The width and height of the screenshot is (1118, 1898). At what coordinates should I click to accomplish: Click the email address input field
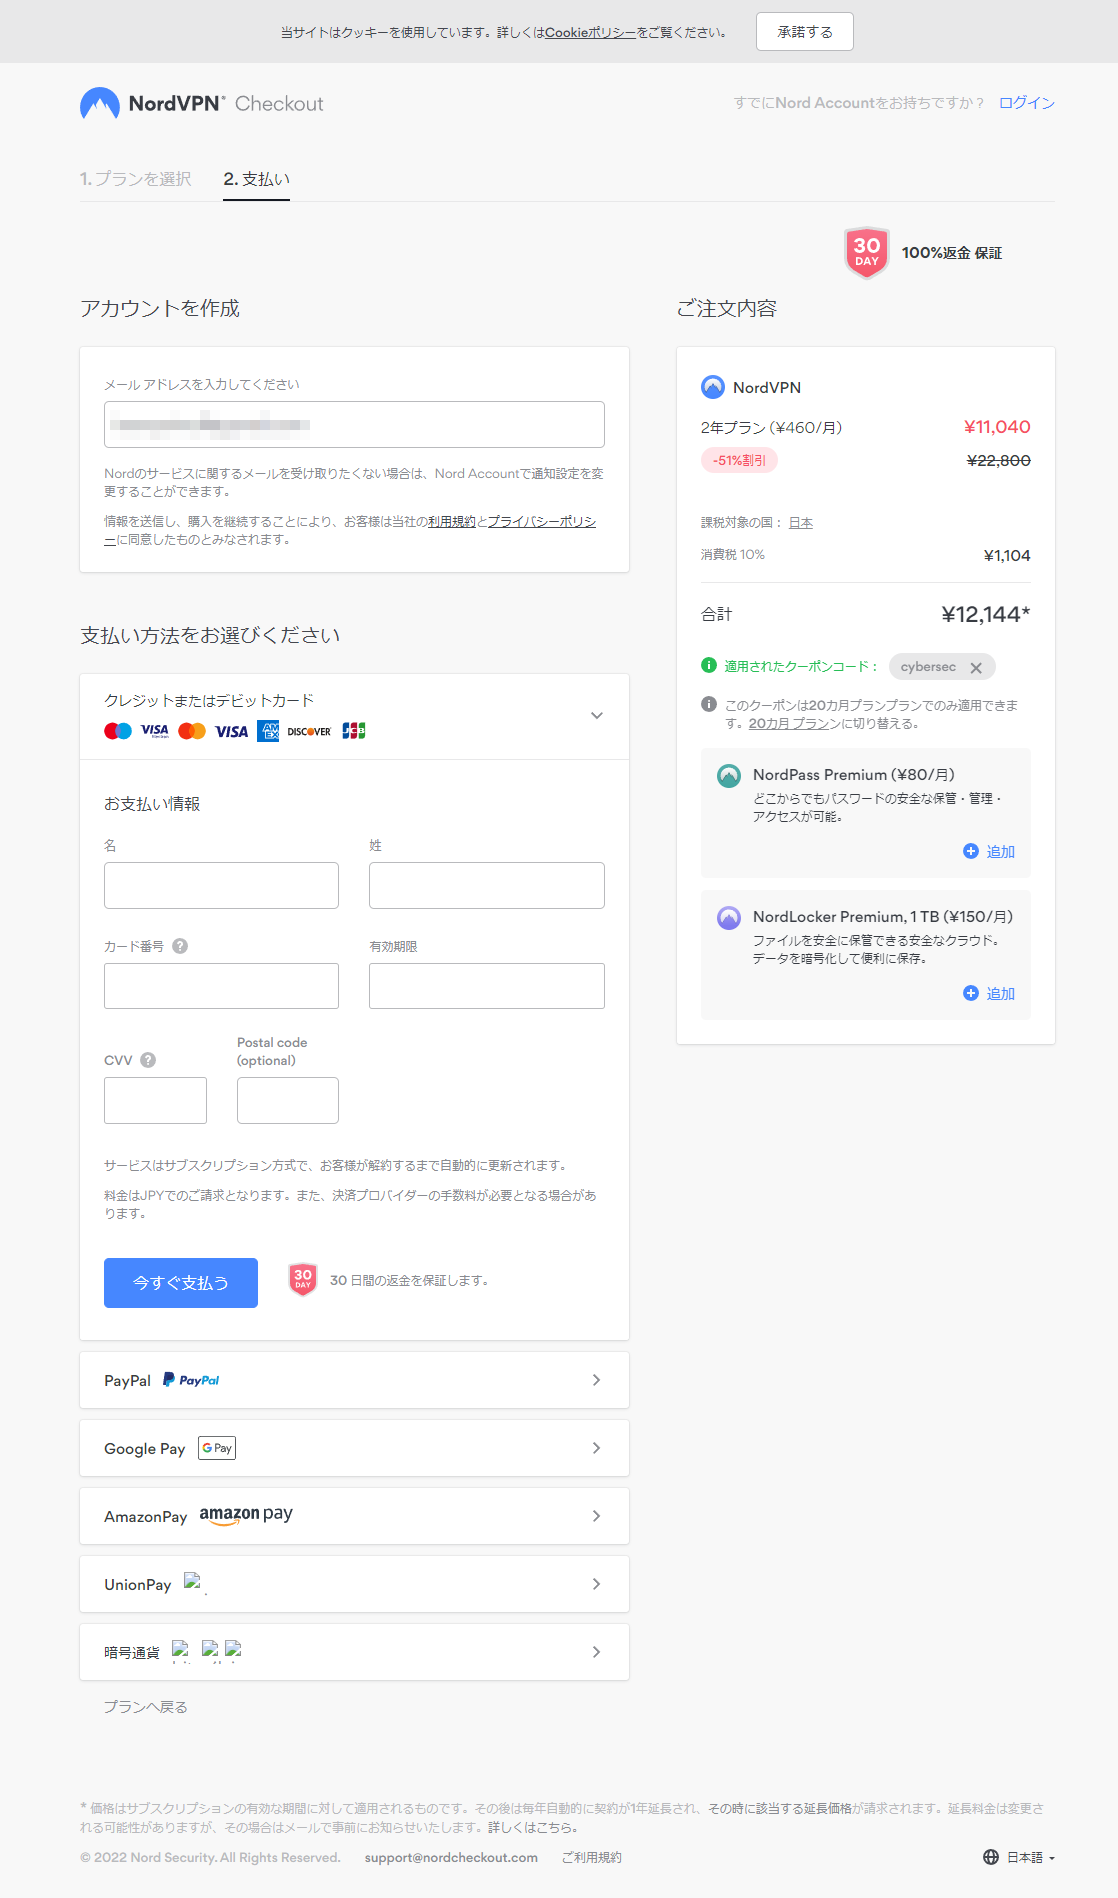pyautogui.click(x=354, y=424)
